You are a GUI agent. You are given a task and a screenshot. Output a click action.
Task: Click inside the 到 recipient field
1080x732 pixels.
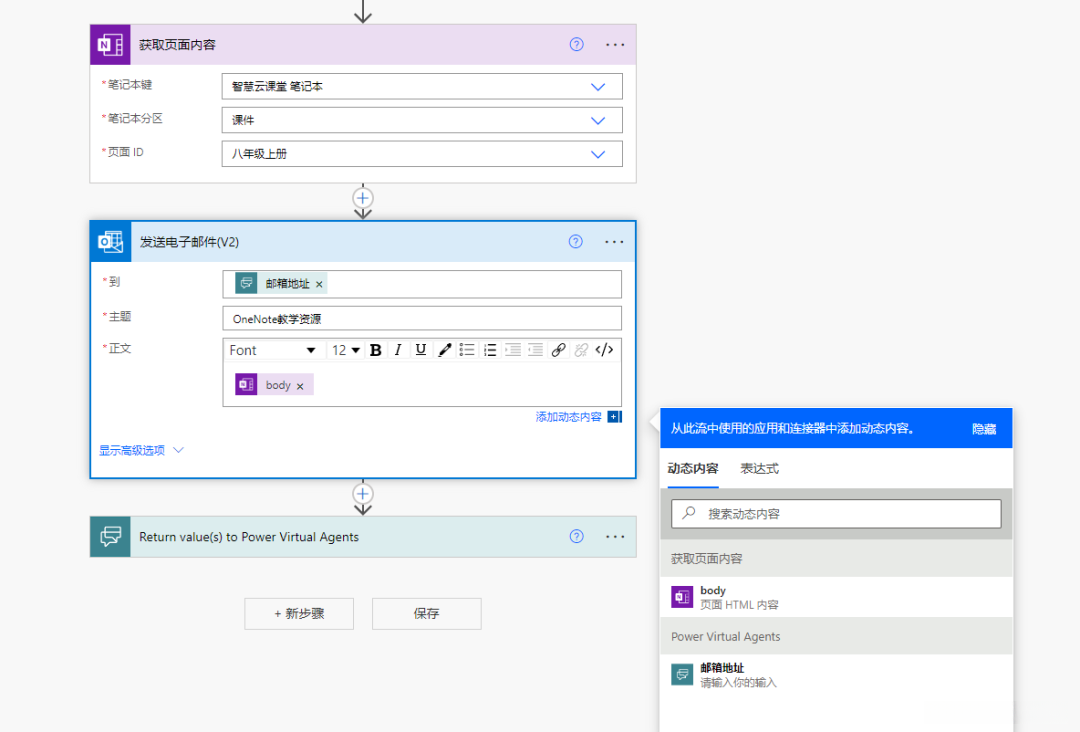pyautogui.click(x=422, y=284)
